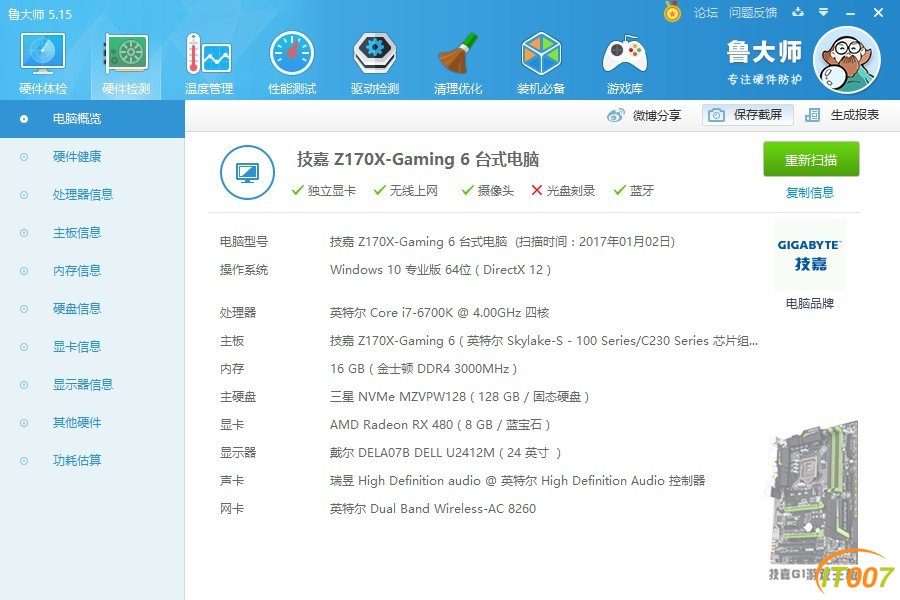Open the 驱动检测 driver detection icon

[x=375, y=63]
